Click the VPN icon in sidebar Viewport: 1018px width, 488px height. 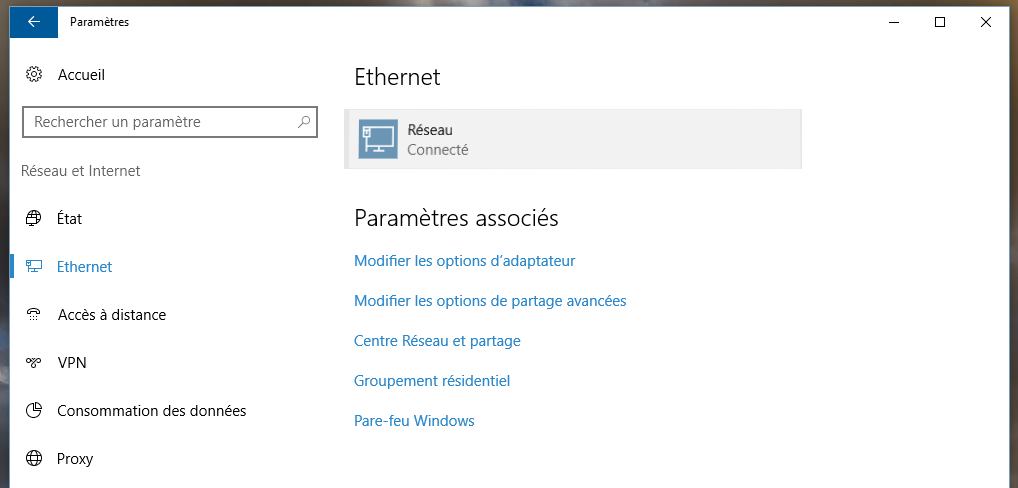34,363
